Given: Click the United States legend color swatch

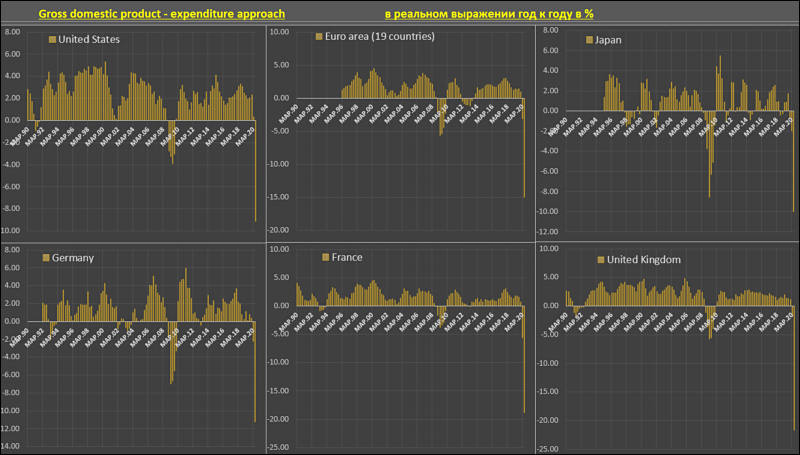Looking at the screenshot, I should click(x=52, y=40).
